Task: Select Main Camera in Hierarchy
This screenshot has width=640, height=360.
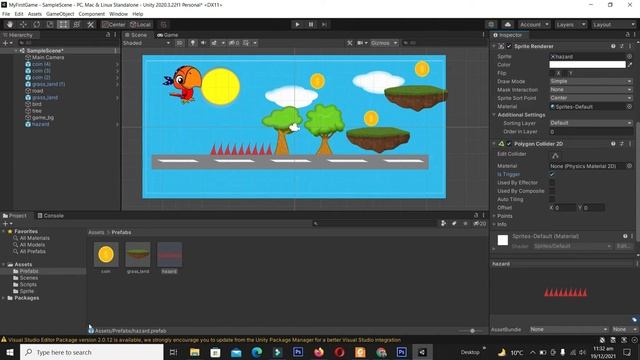Action: point(48,58)
